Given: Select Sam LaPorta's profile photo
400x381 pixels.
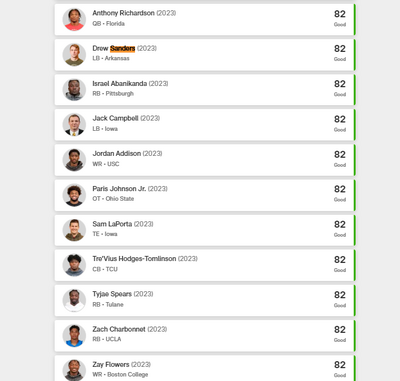Looking at the screenshot, I should (74, 230).
